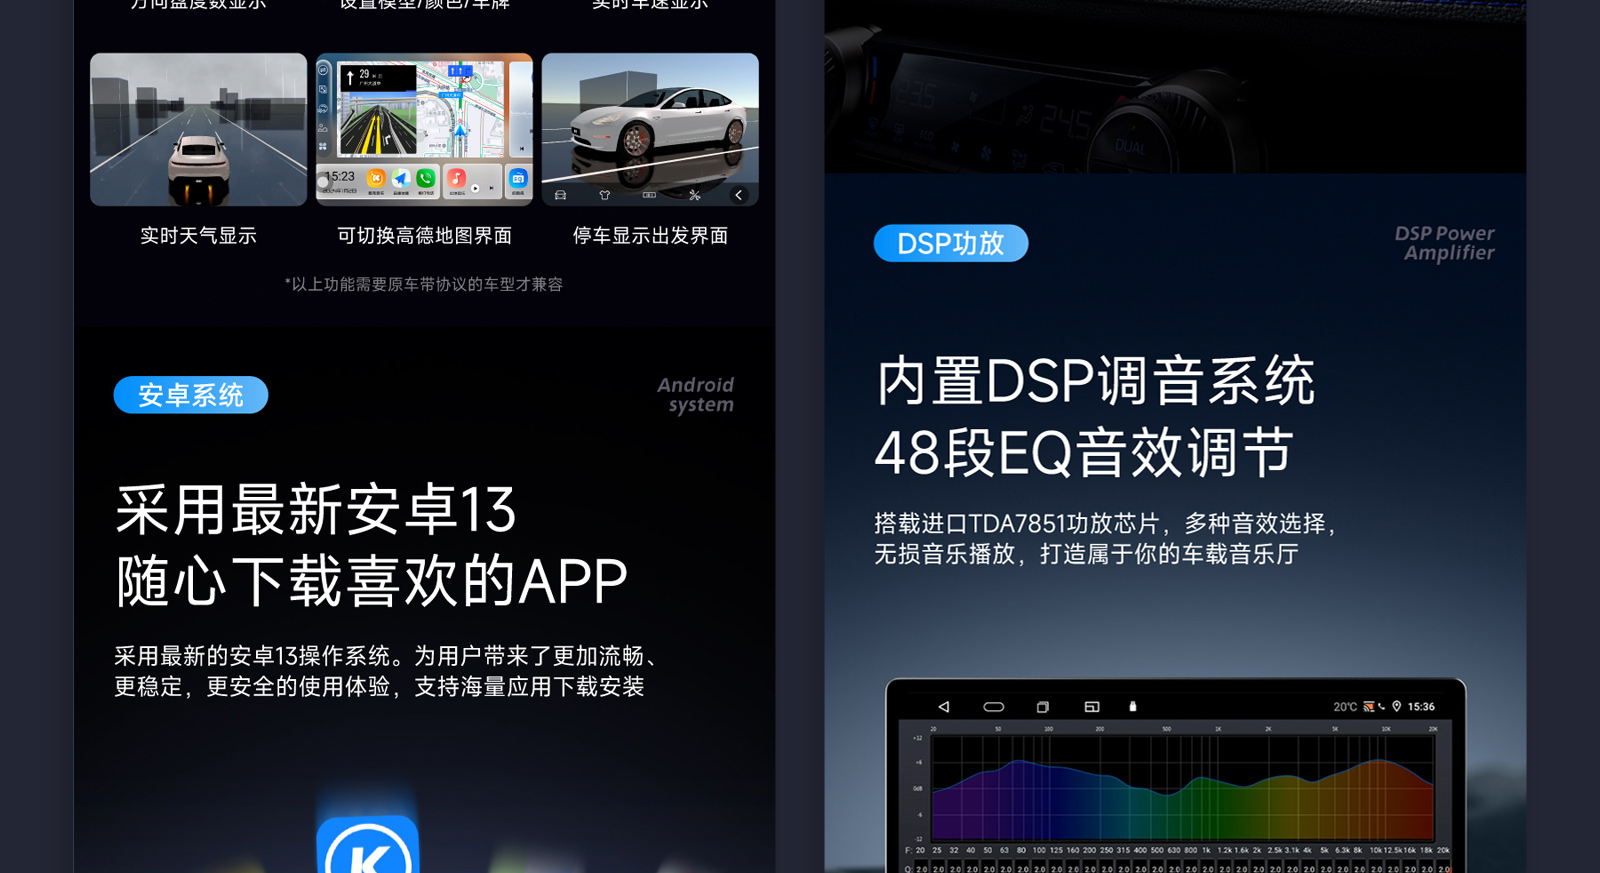1600x873 pixels.
Task: Click the 15:36 clock in the EQ status bar
Action: (x=1421, y=707)
